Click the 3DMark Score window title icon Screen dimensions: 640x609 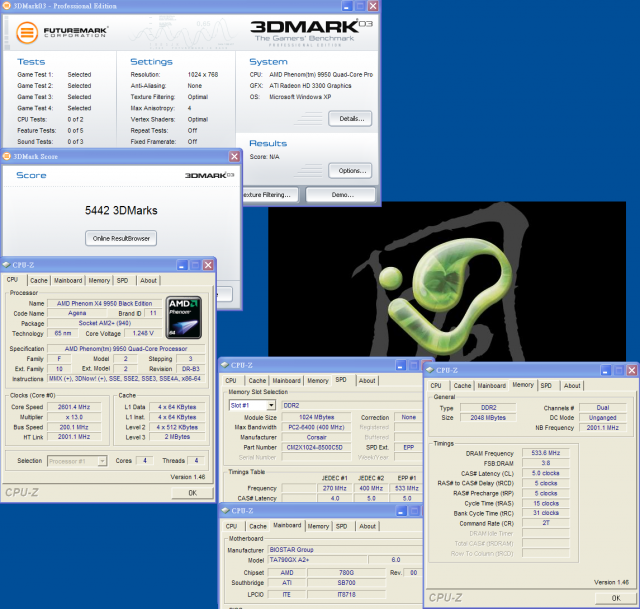pyautogui.click(x=7, y=156)
